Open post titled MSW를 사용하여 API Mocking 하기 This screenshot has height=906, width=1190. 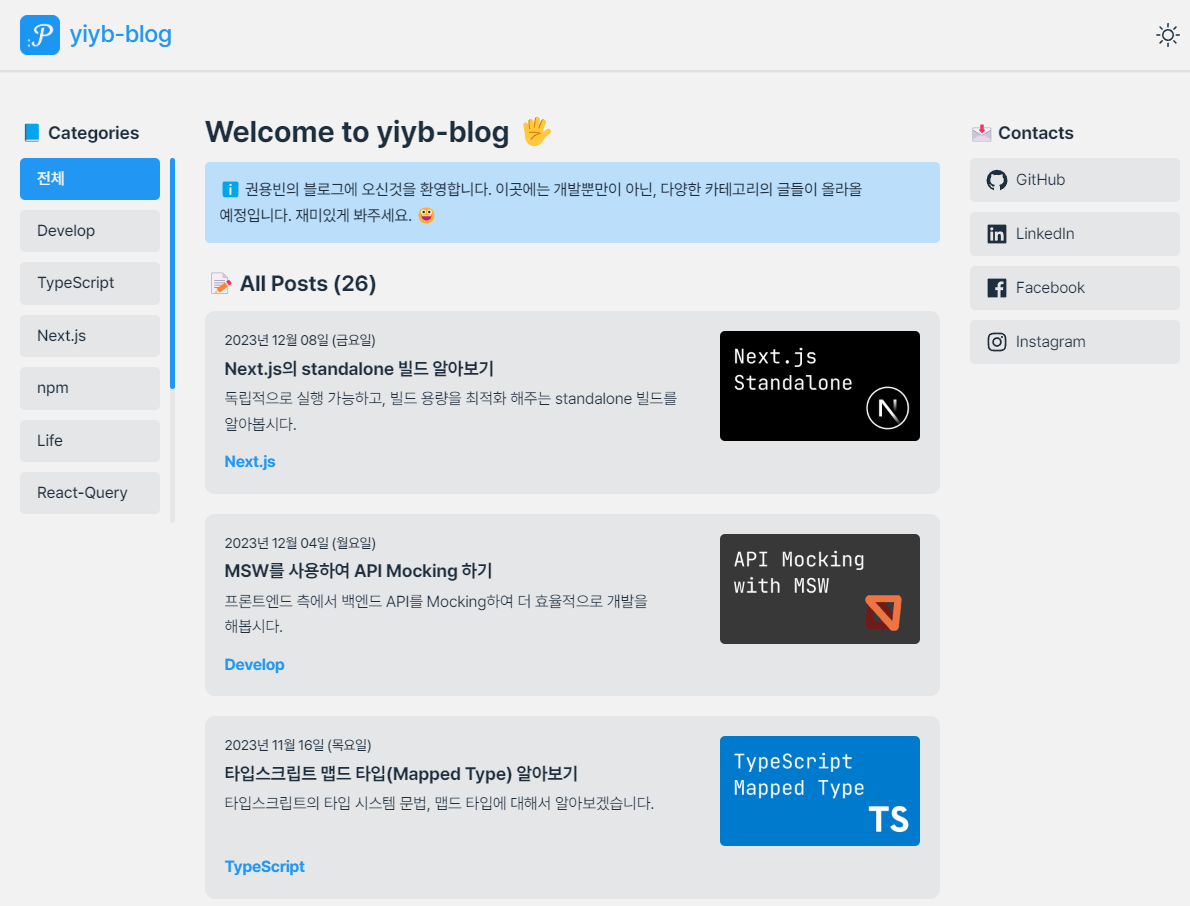[358, 571]
